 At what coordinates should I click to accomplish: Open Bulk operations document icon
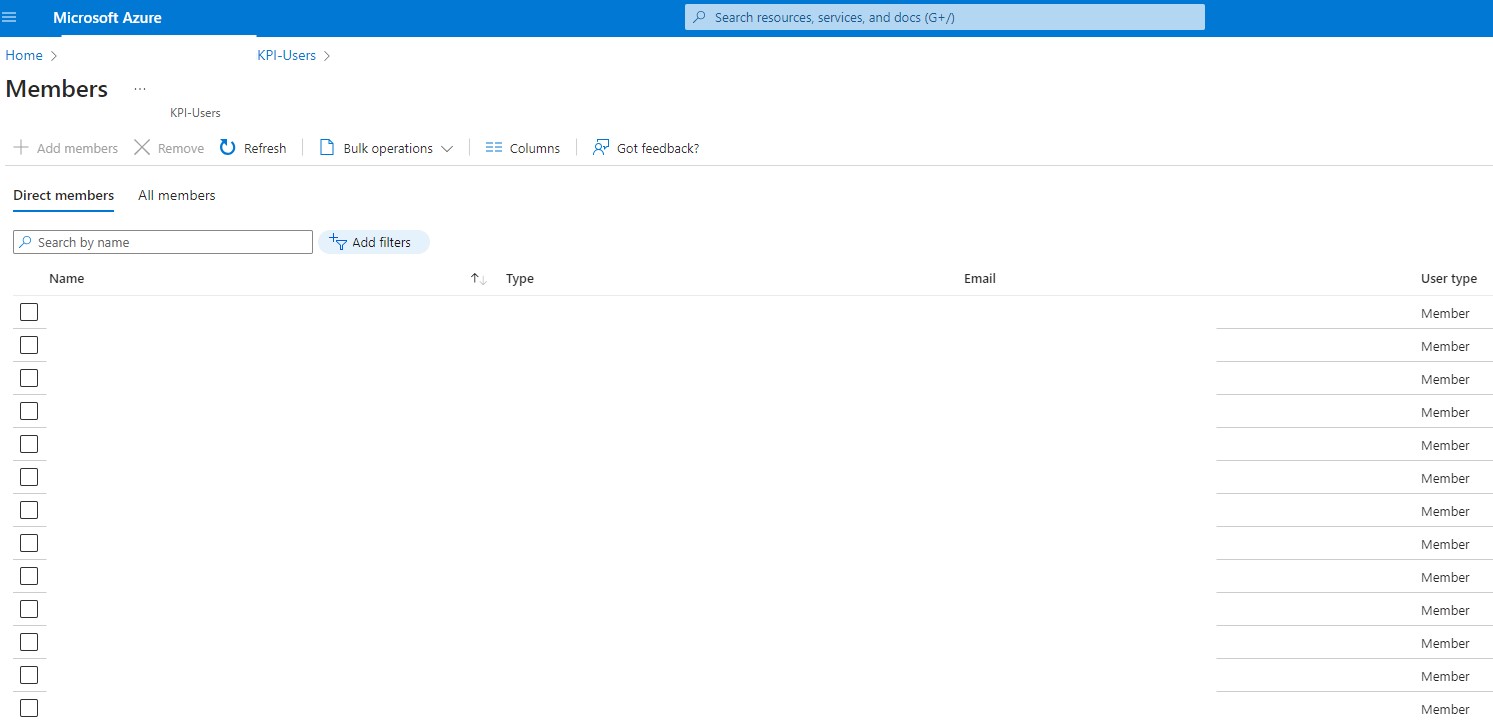point(326,147)
